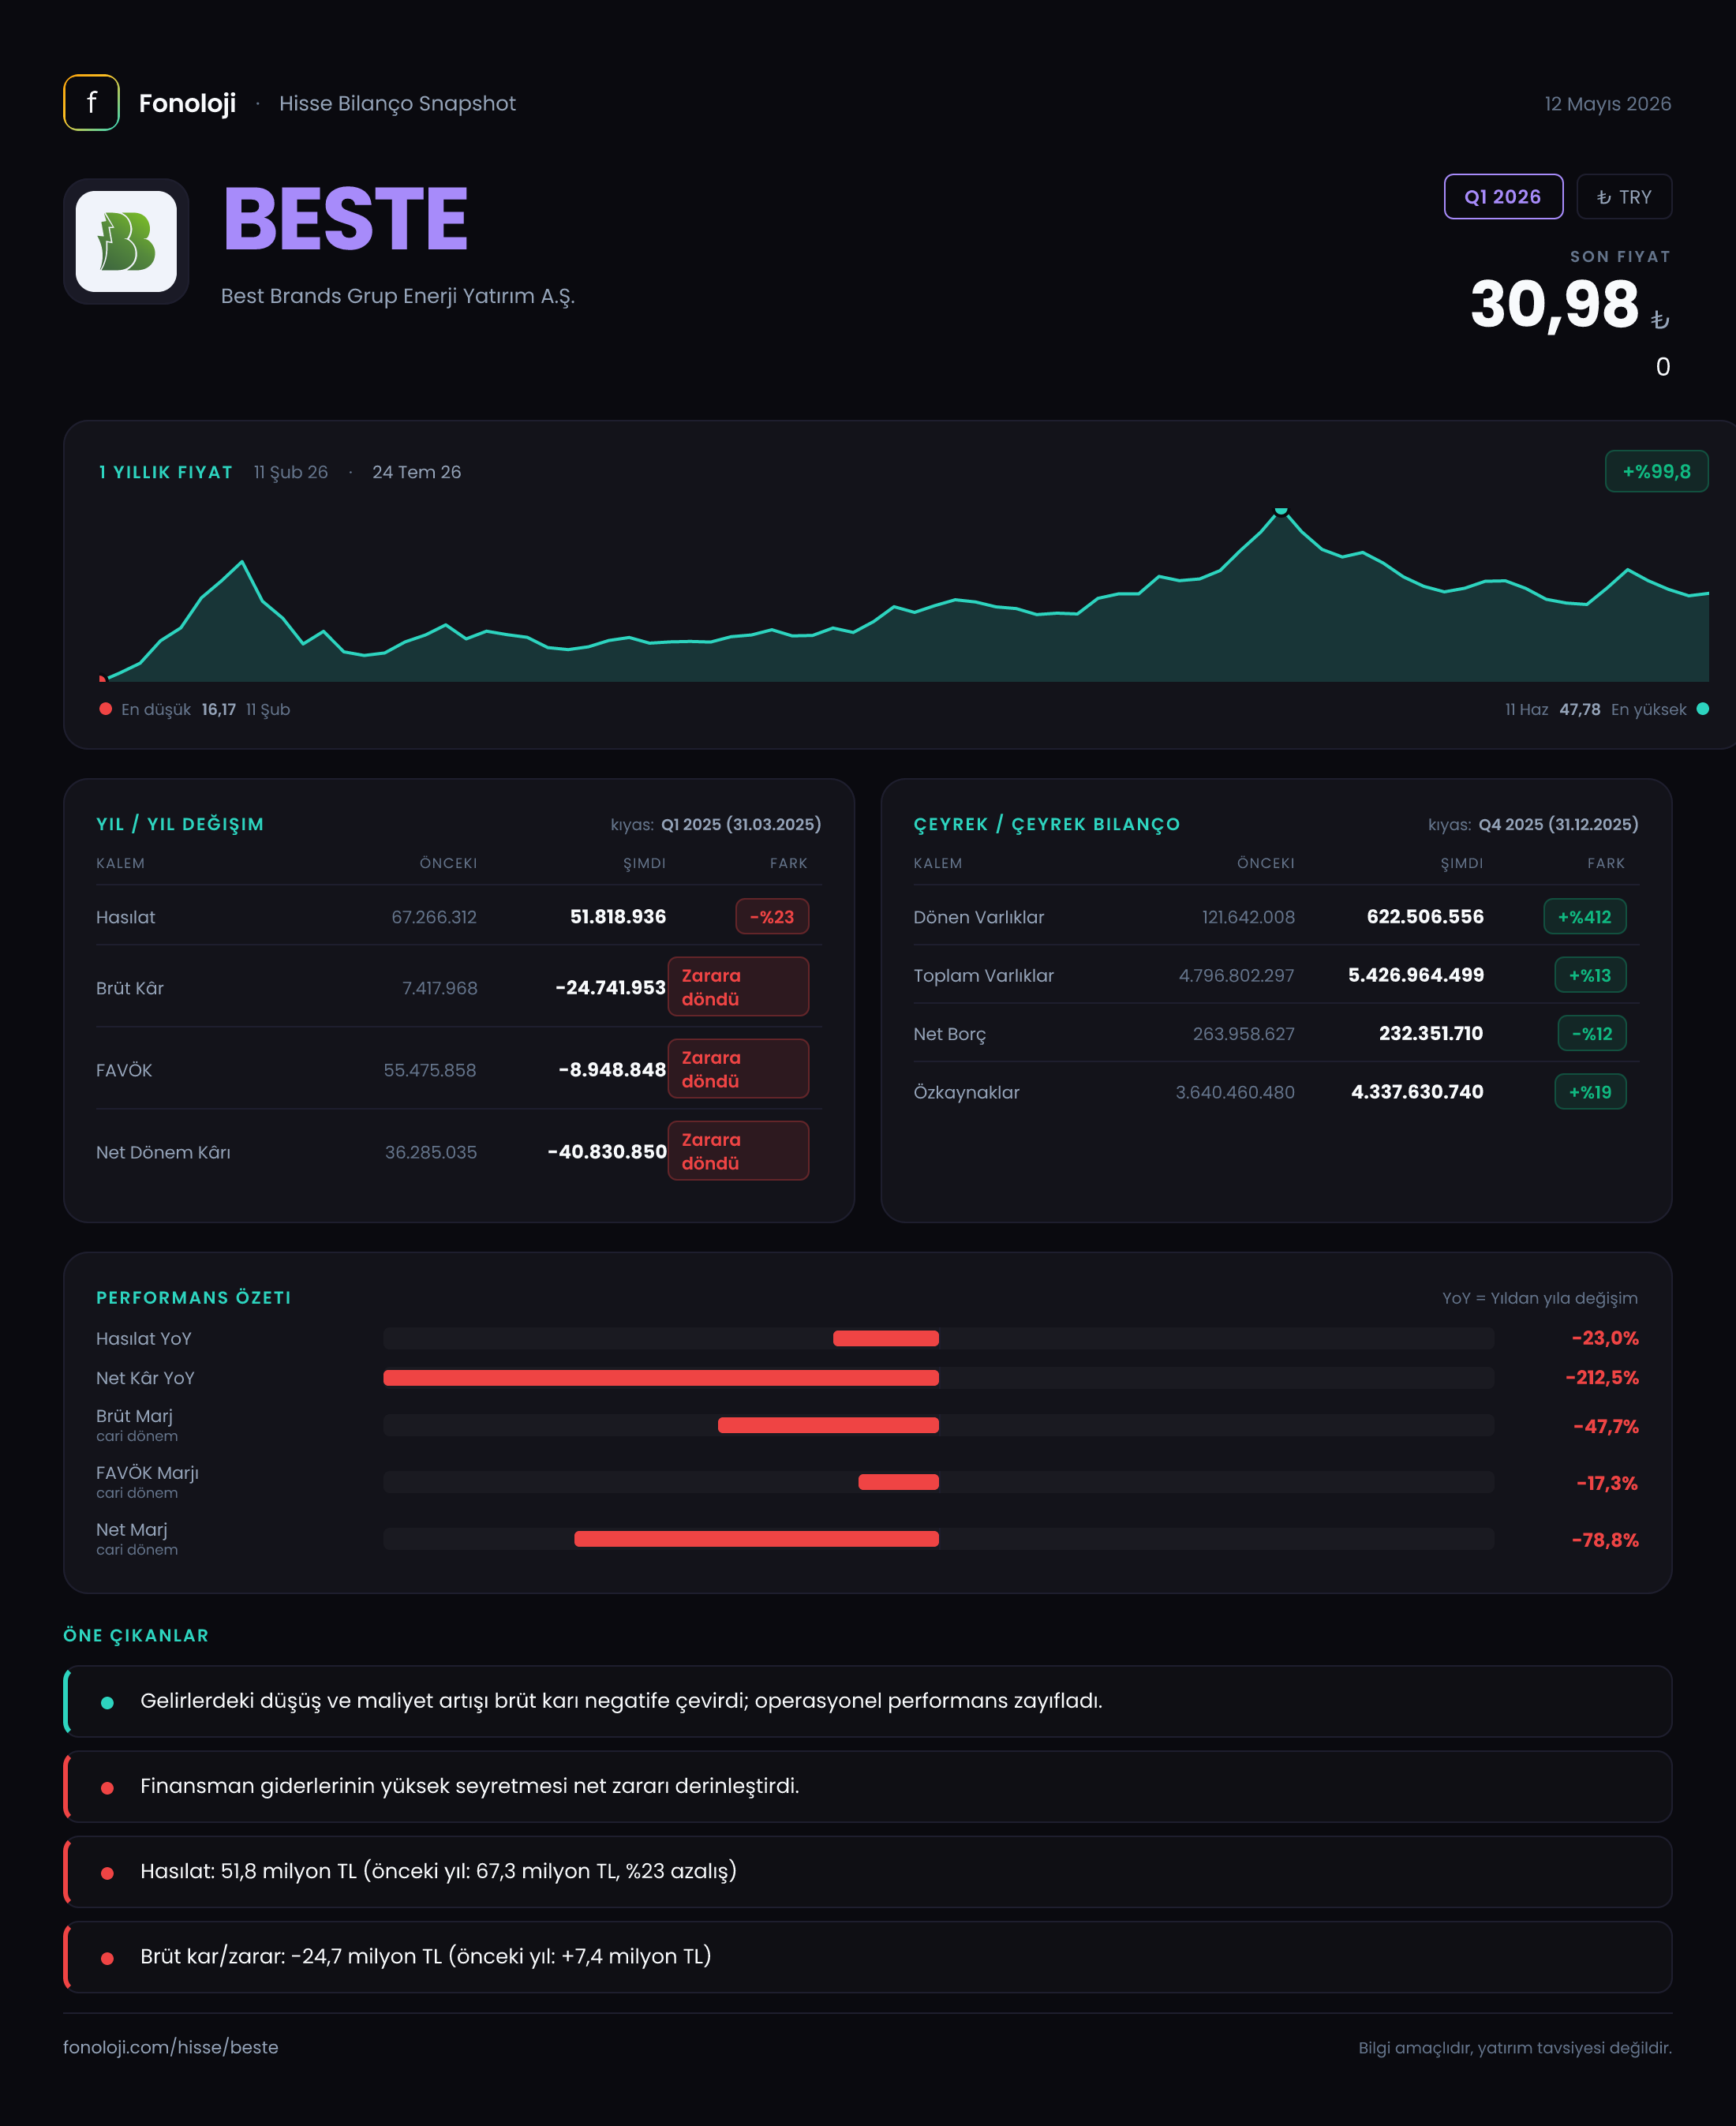Click the -78,8% Net Marj value
Image resolution: width=1736 pixels, height=2126 pixels.
pos(1605,1540)
